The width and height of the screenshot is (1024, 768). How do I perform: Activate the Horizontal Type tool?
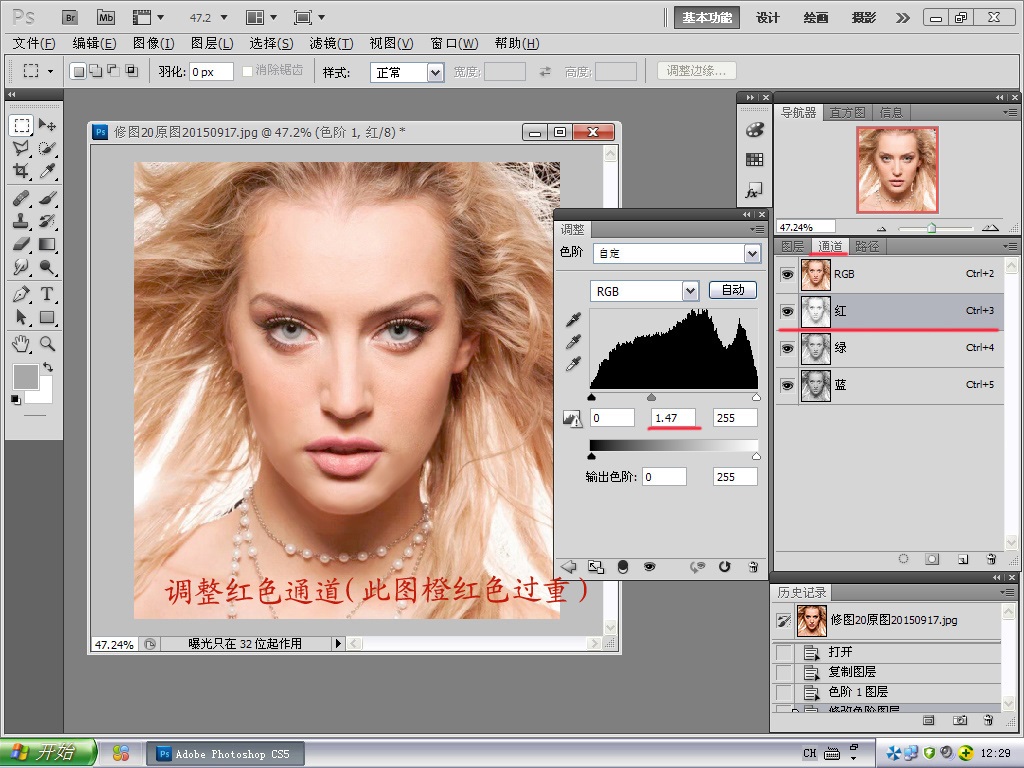pos(47,294)
